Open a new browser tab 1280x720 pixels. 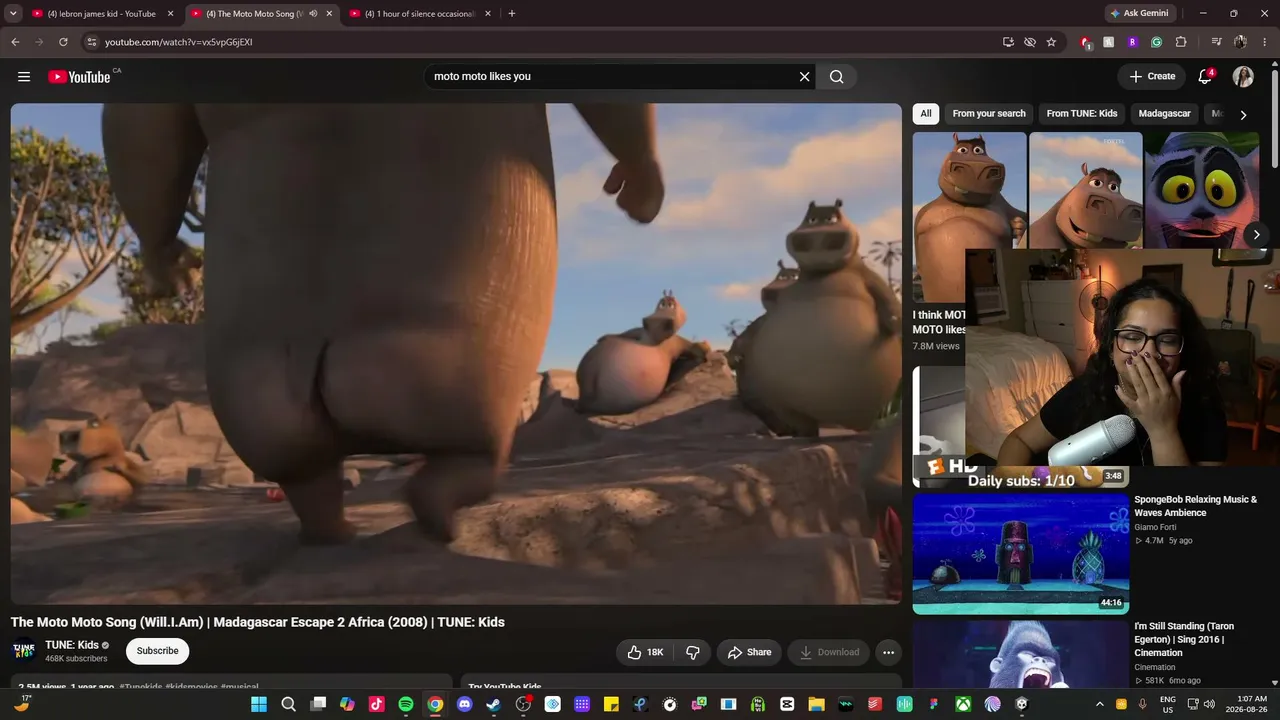512,14
